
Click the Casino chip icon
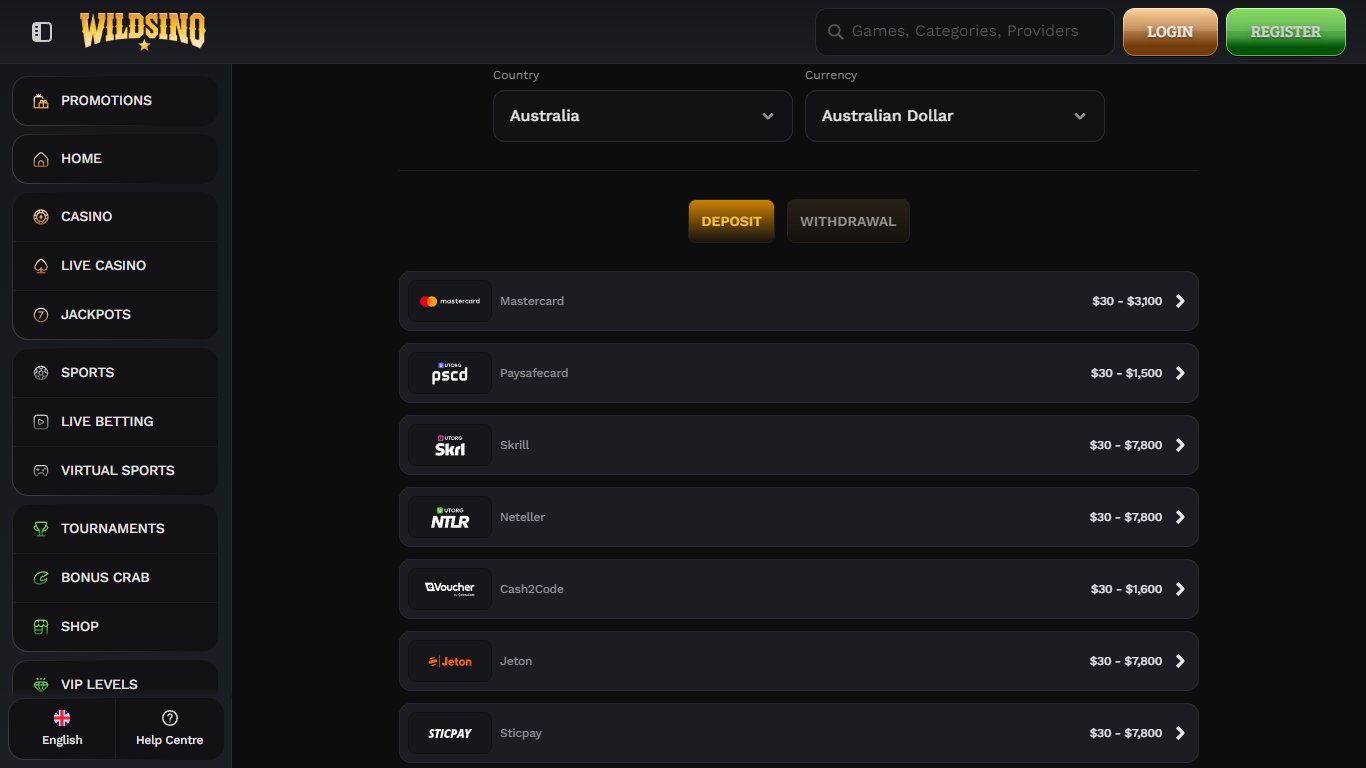pyautogui.click(x=41, y=217)
